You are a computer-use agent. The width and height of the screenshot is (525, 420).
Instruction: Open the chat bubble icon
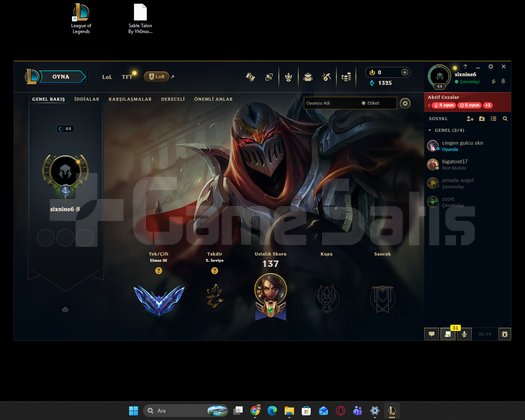[431, 334]
